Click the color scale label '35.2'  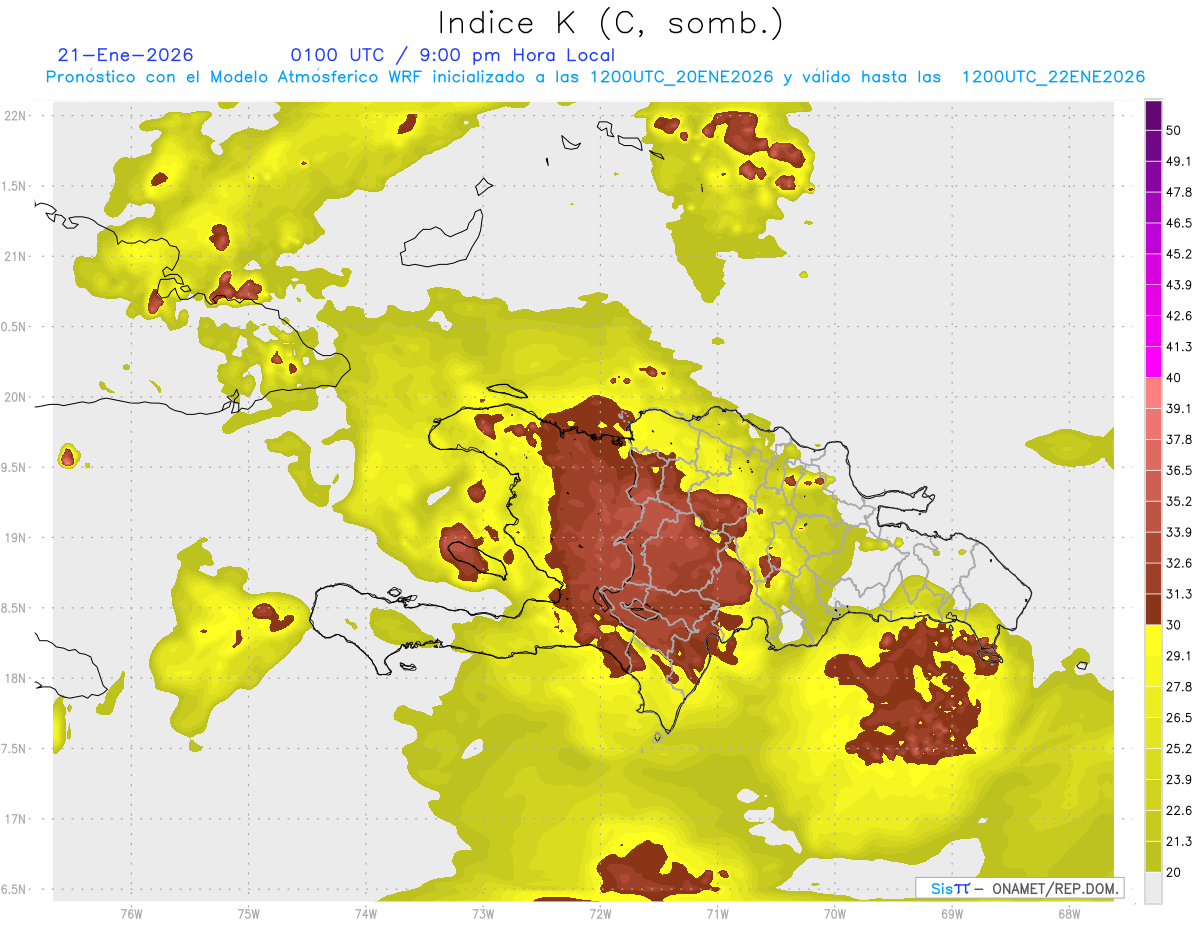click(1179, 501)
